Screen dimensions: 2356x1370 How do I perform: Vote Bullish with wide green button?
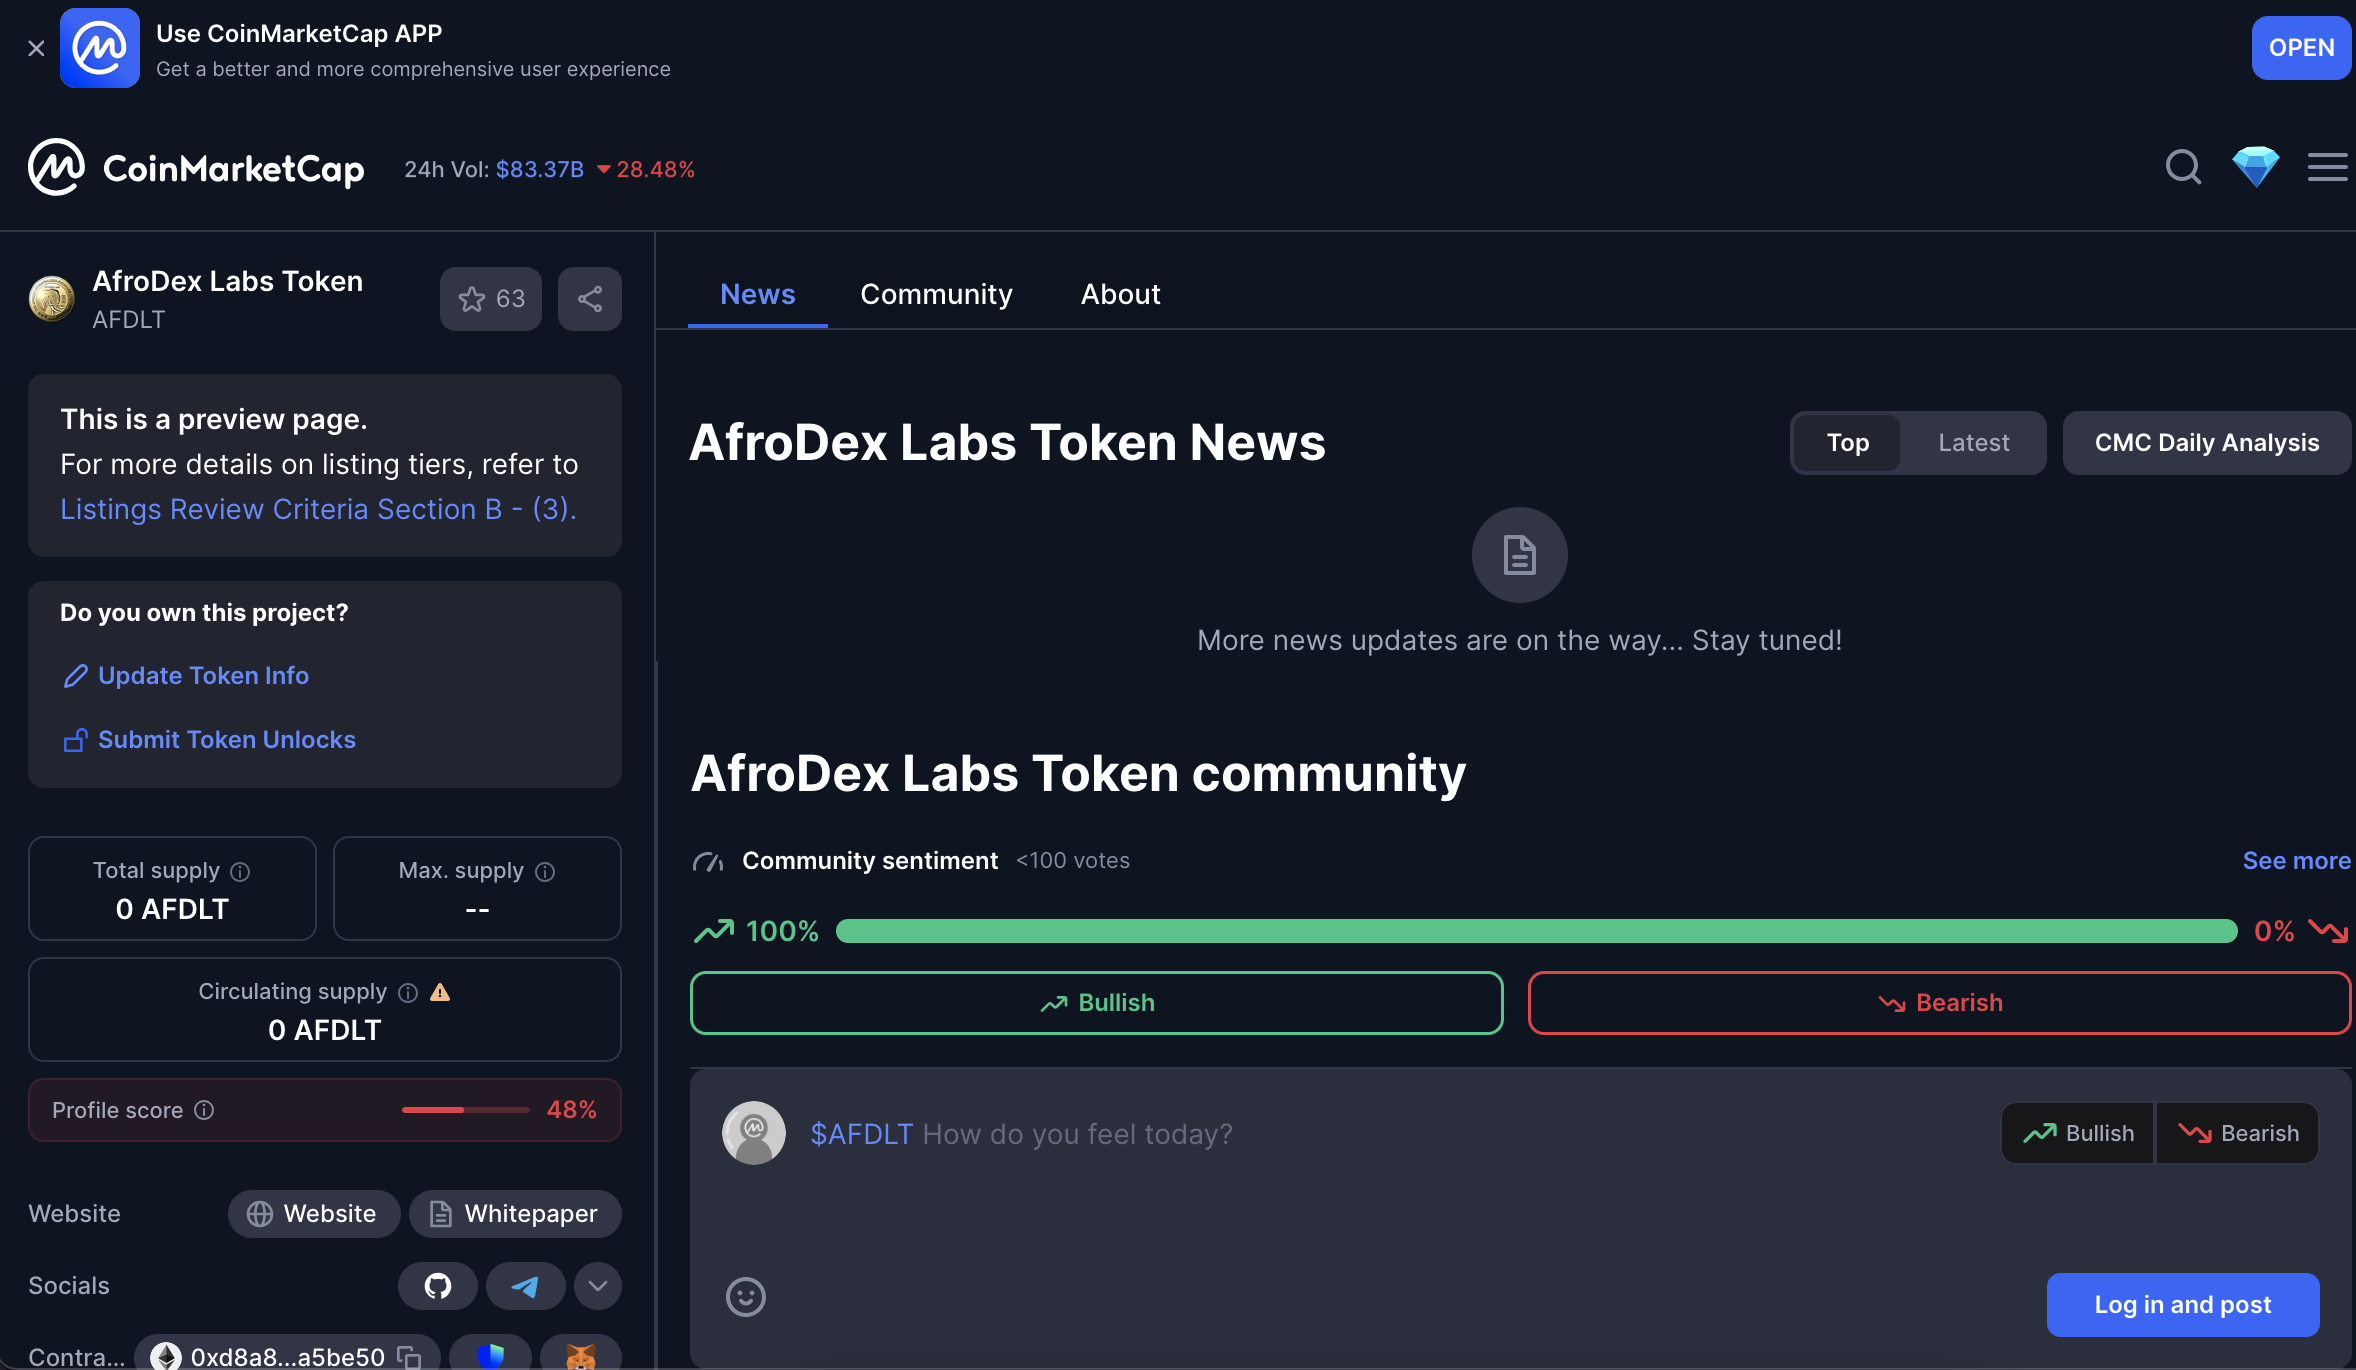coord(1097,1003)
